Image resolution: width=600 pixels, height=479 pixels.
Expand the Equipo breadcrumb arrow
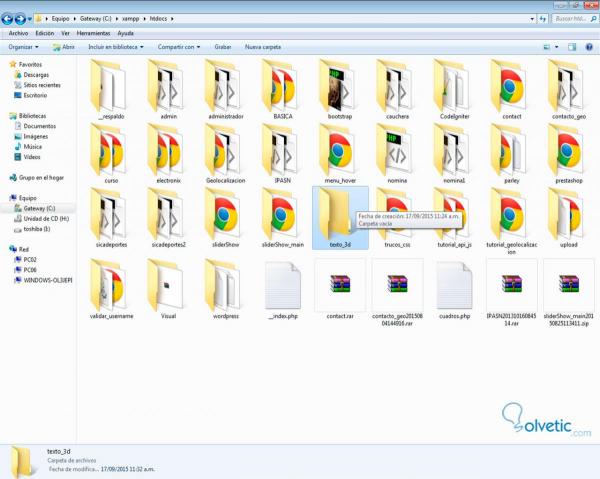[x=75, y=18]
